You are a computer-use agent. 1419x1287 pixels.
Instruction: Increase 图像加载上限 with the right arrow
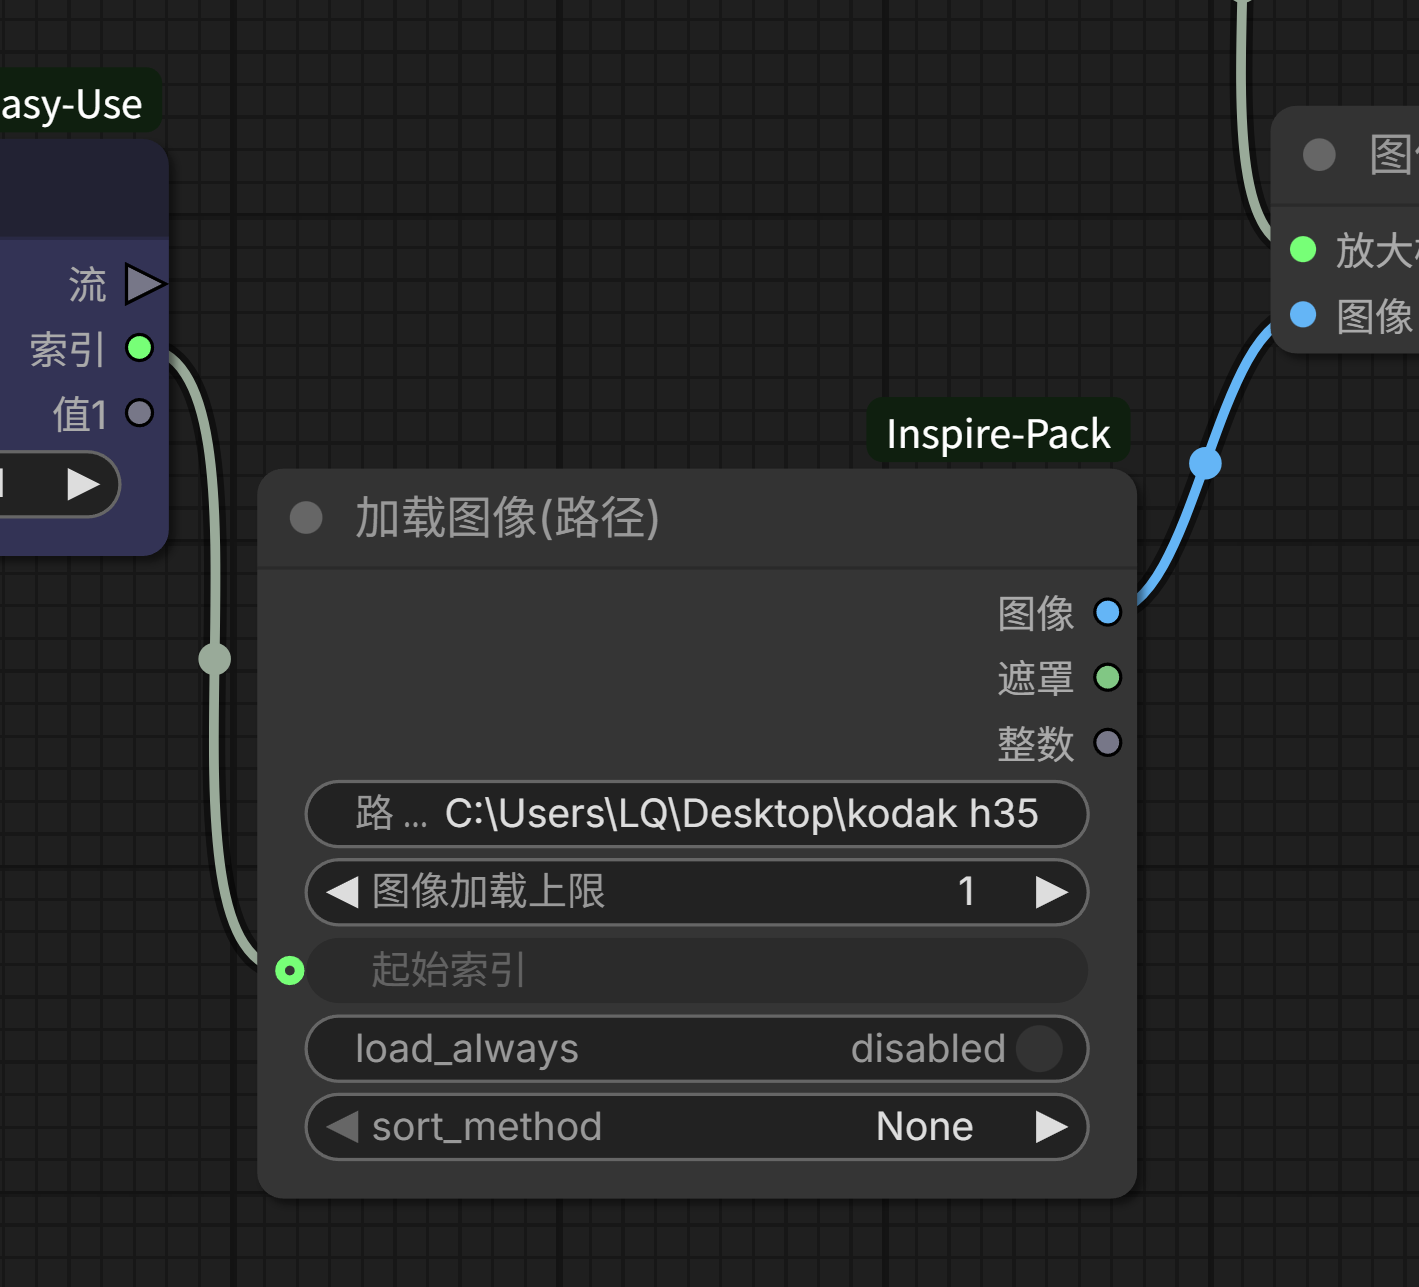[x=1051, y=892]
